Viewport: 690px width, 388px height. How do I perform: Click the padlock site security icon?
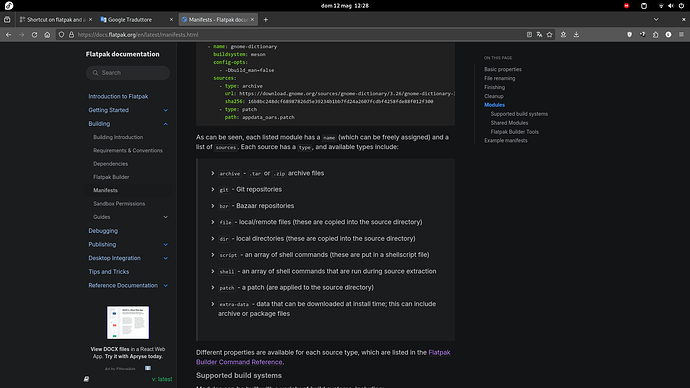pyautogui.click(x=71, y=34)
